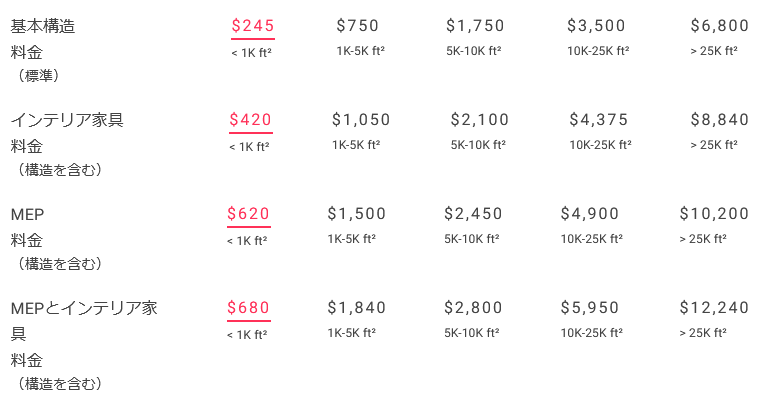
Task: Choose the $3,500 basic structure tier
Action: (x=596, y=26)
